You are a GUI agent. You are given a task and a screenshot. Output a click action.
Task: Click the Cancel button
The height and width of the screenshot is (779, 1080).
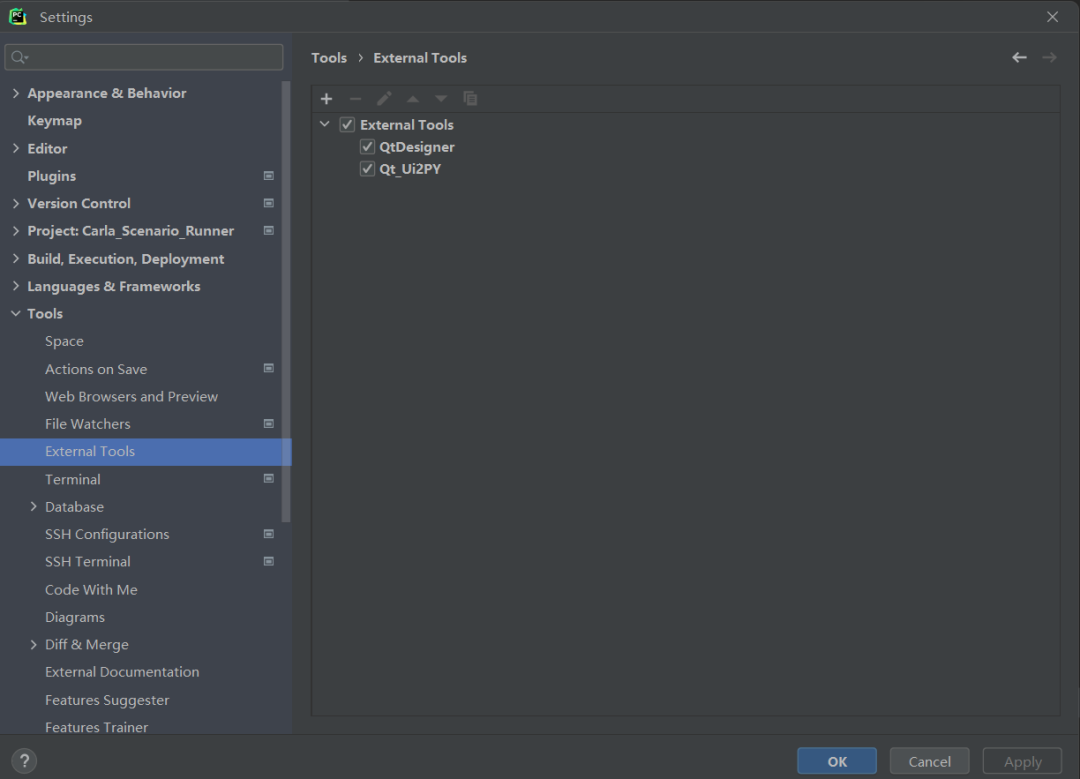point(929,761)
